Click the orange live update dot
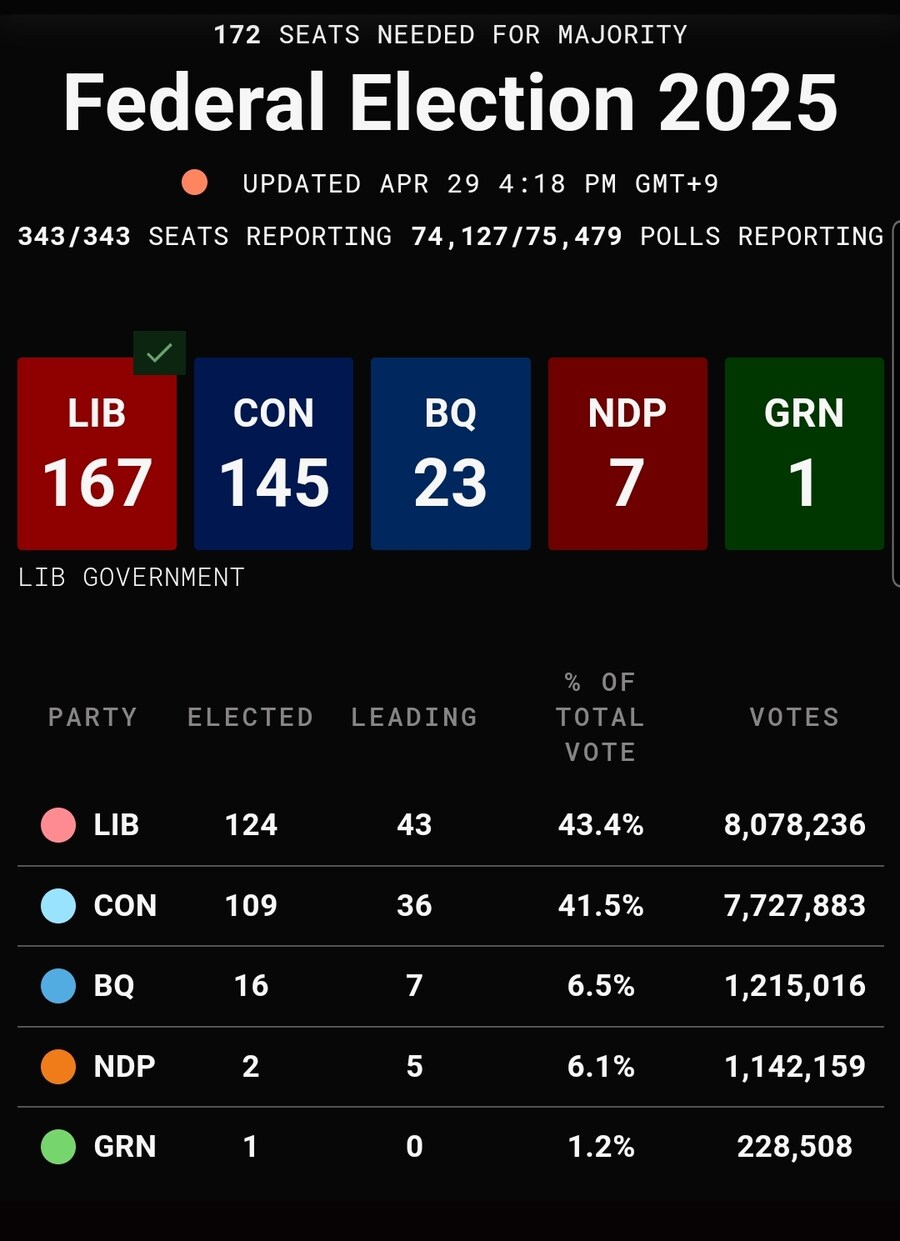 (194, 183)
